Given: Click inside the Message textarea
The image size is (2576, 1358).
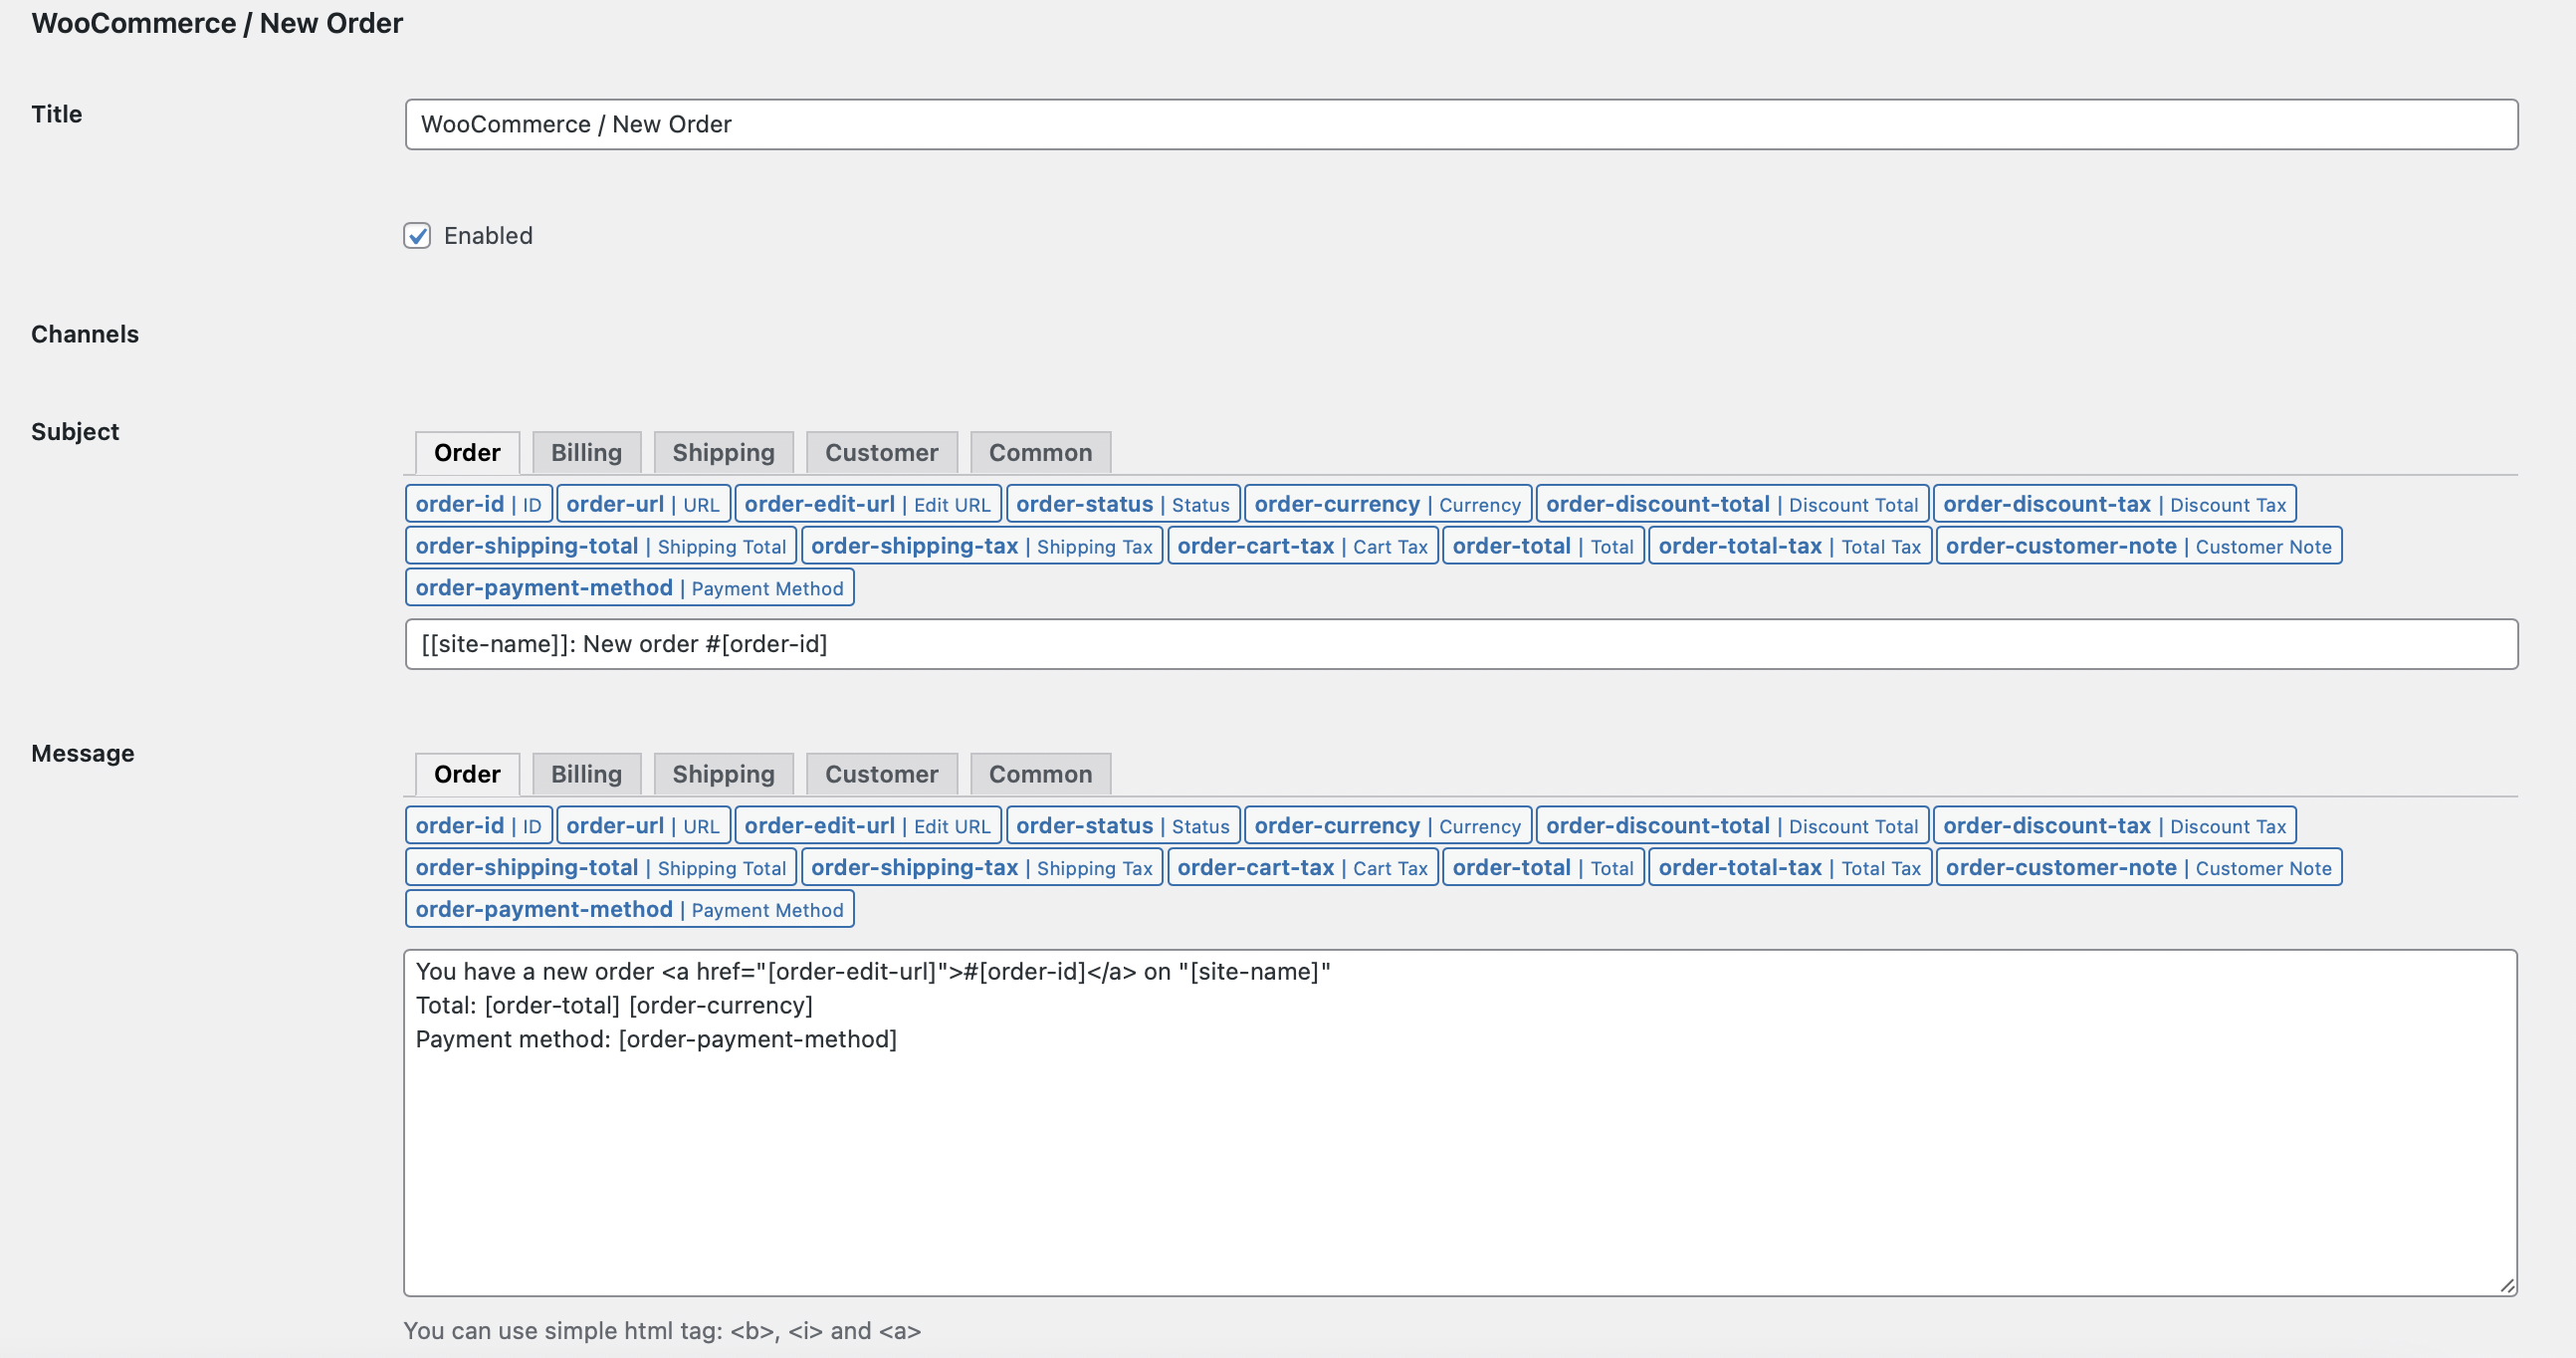Looking at the screenshot, I should click(x=1461, y=1123).
